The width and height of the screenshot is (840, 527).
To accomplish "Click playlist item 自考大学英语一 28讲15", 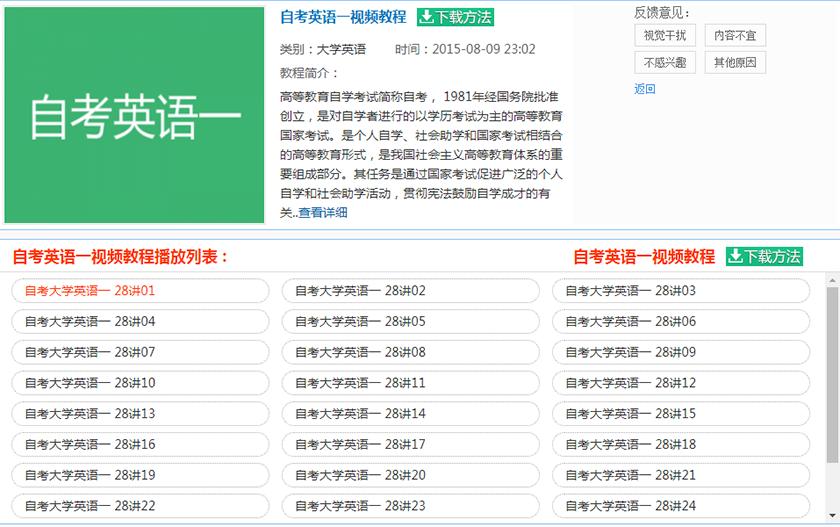I will point(681,413).
